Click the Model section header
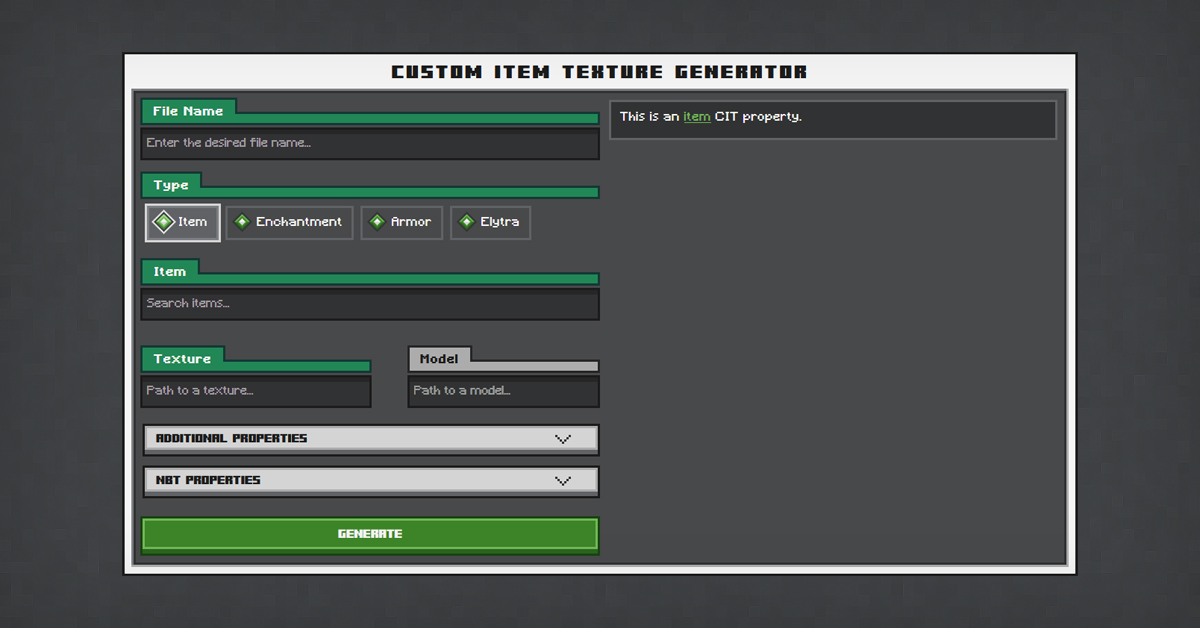The height and width of the screenshot is (628, 1200). (x=440, y=358)
